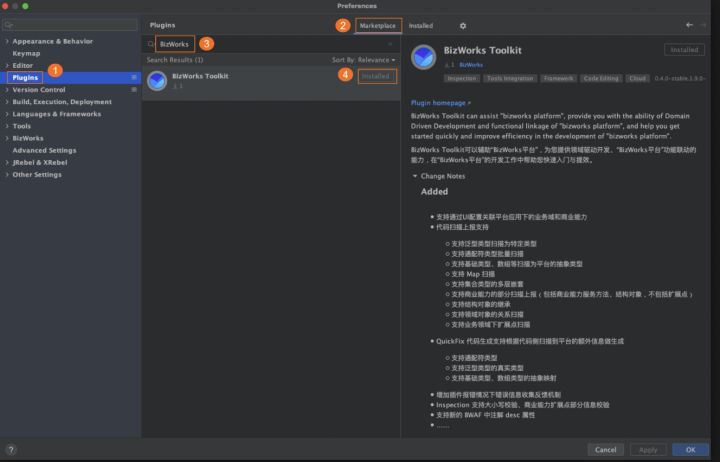Image resolution: width=720 pixels, height=462 pixels.
Task: Click the search magnifier in plugin search
Action: (151, 44)
